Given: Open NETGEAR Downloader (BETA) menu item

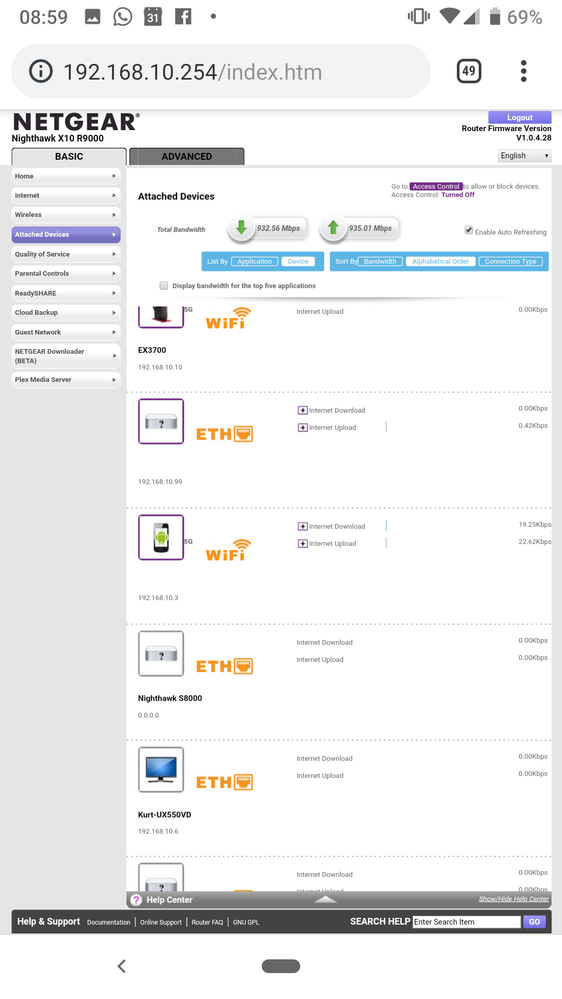Looking at the screenshot, I should pos(66,356).
